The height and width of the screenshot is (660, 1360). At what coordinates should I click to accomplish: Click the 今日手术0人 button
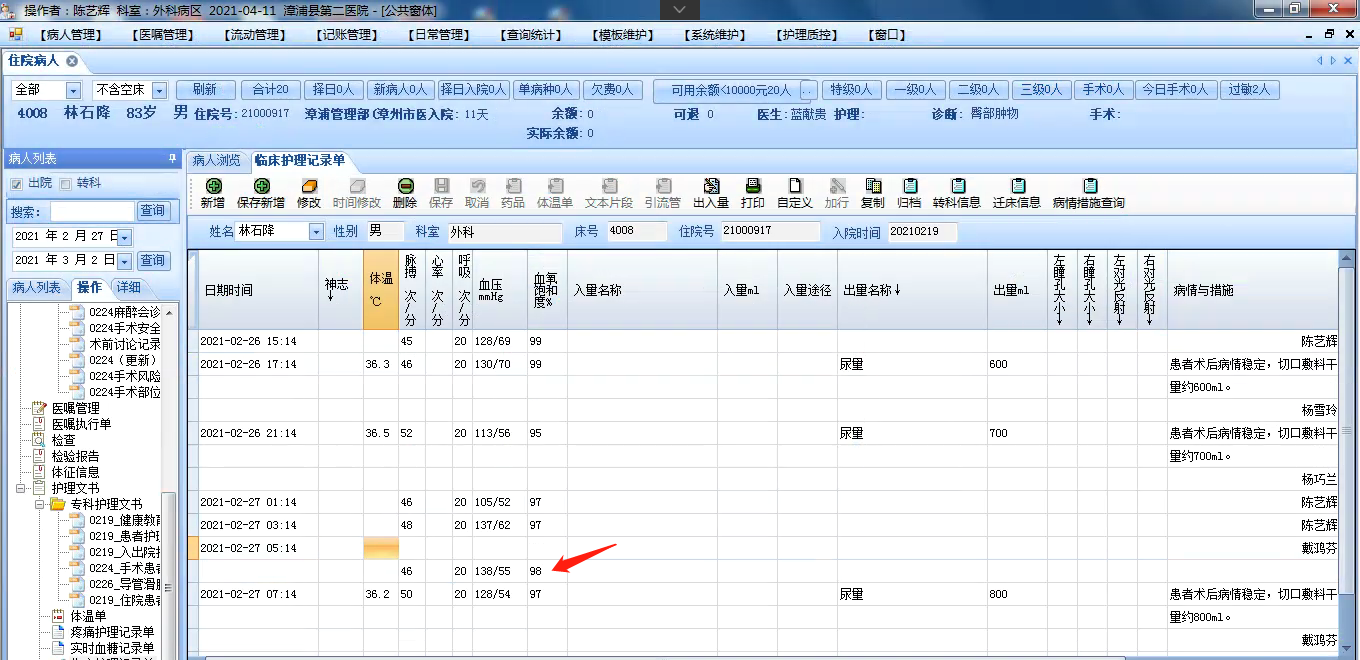tap(1175, 90)
